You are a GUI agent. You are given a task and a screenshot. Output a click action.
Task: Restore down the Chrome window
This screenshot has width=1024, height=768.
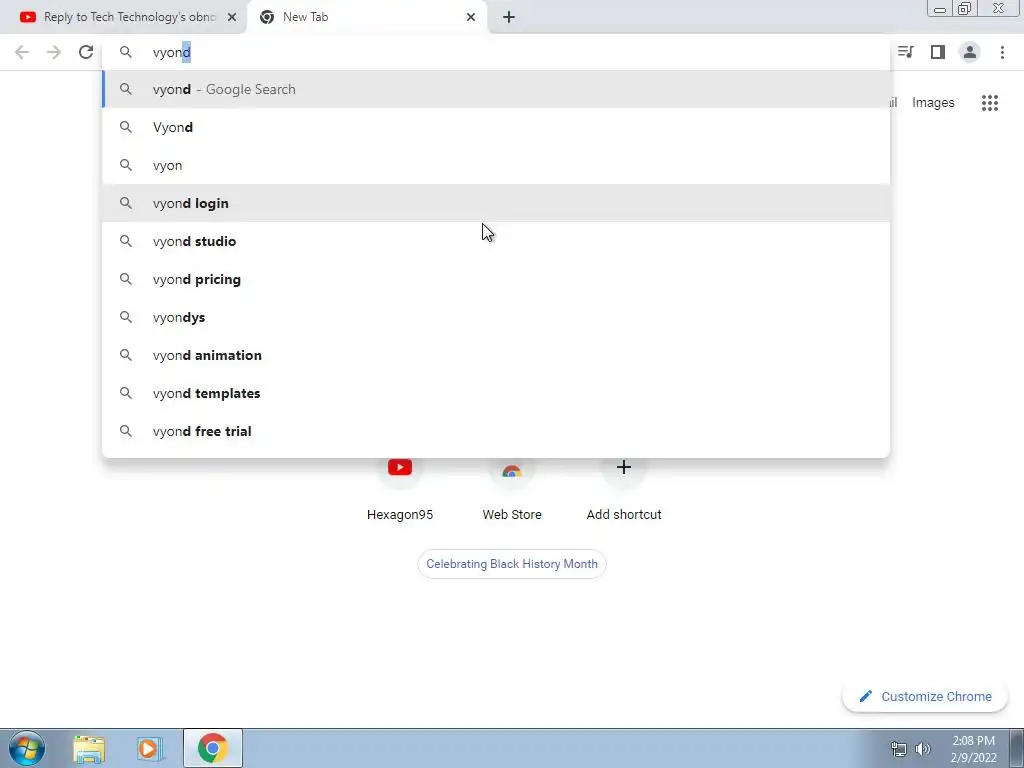(x=965, y=8)
